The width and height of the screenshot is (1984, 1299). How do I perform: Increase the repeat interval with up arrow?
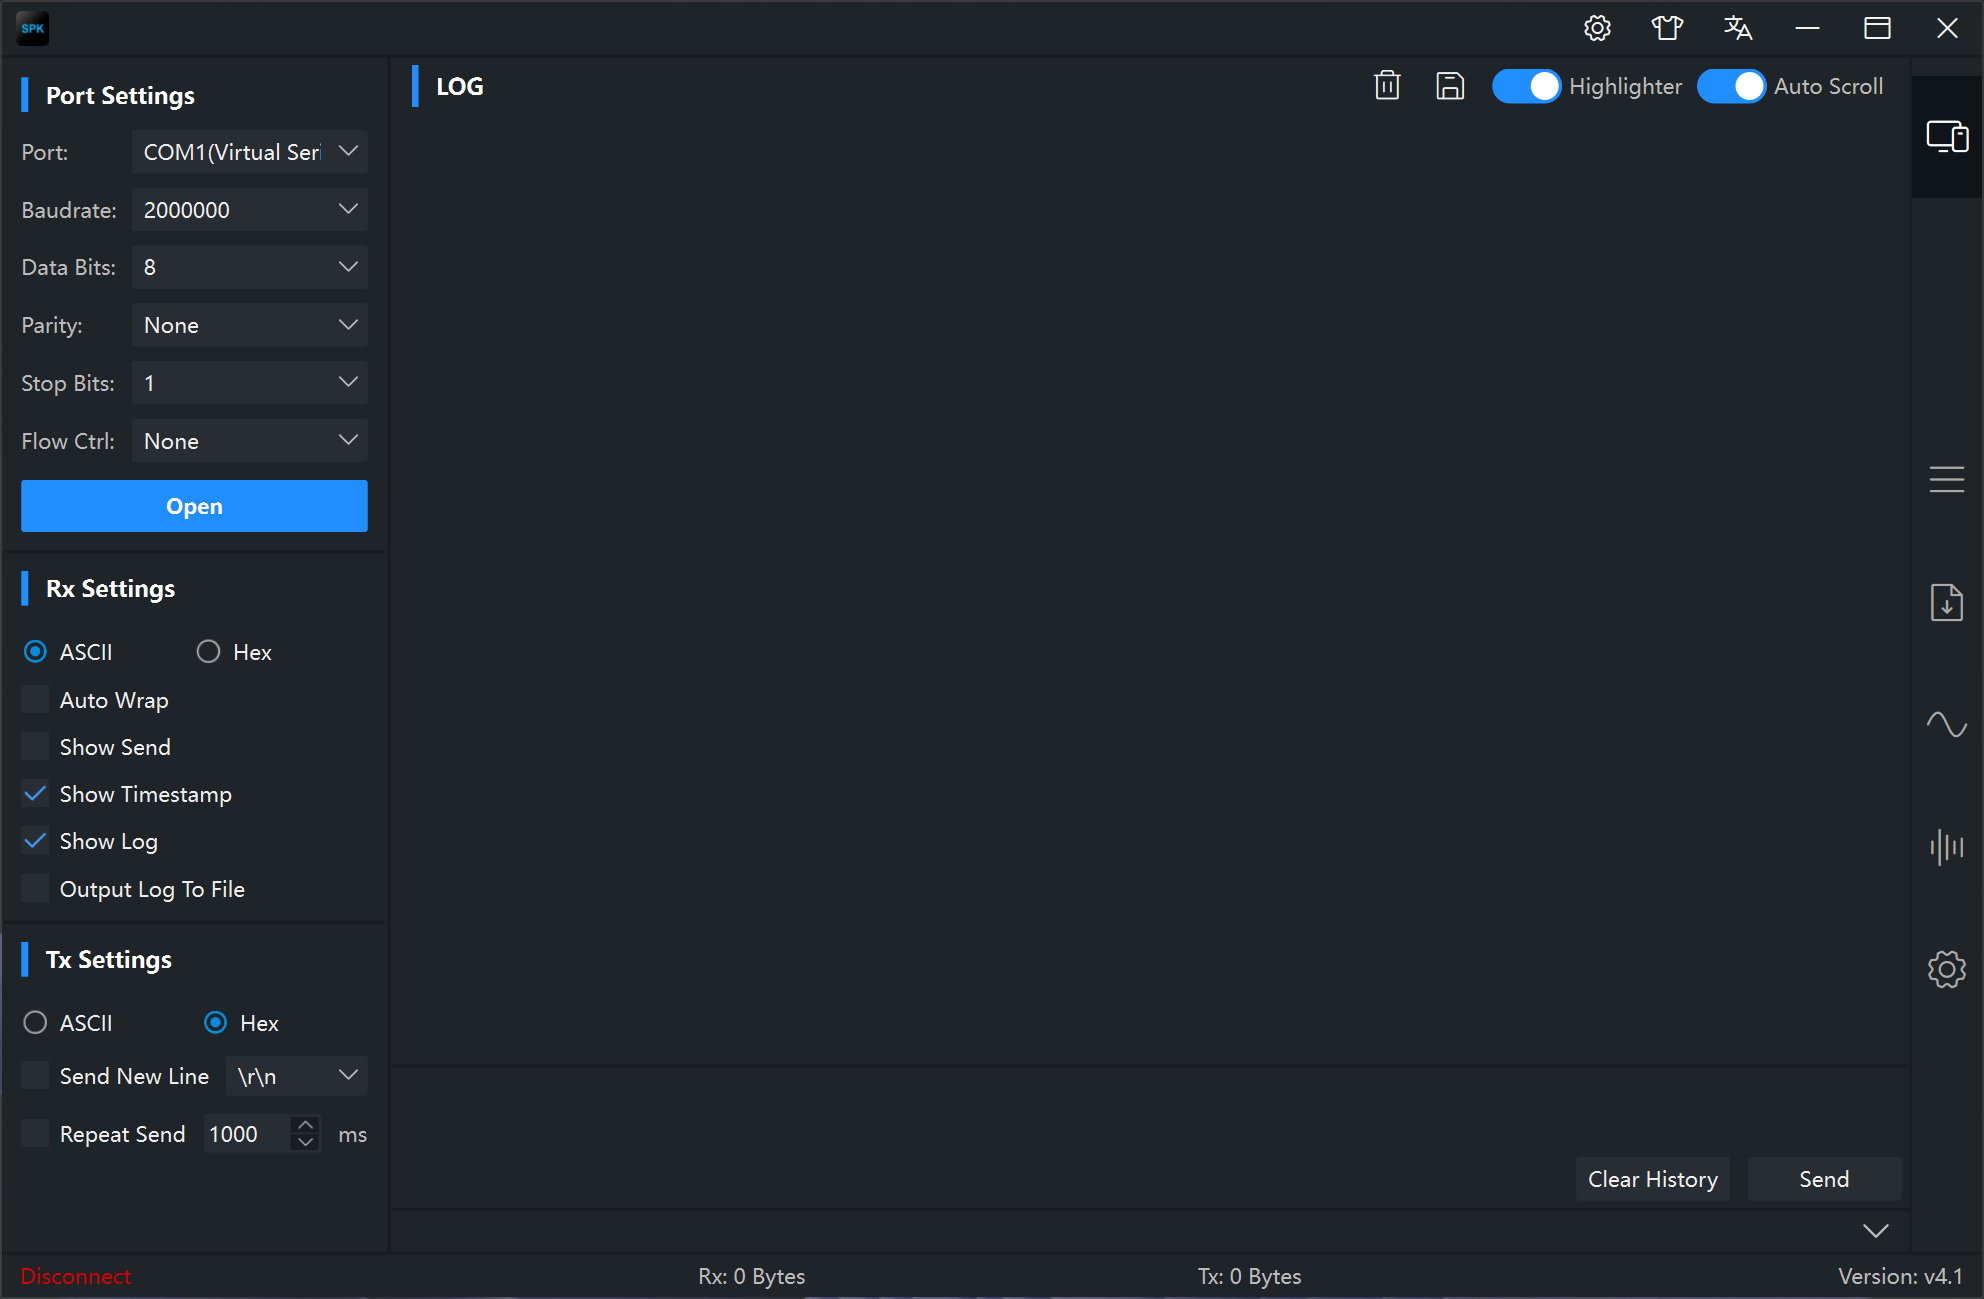[x=306, y=1125]
